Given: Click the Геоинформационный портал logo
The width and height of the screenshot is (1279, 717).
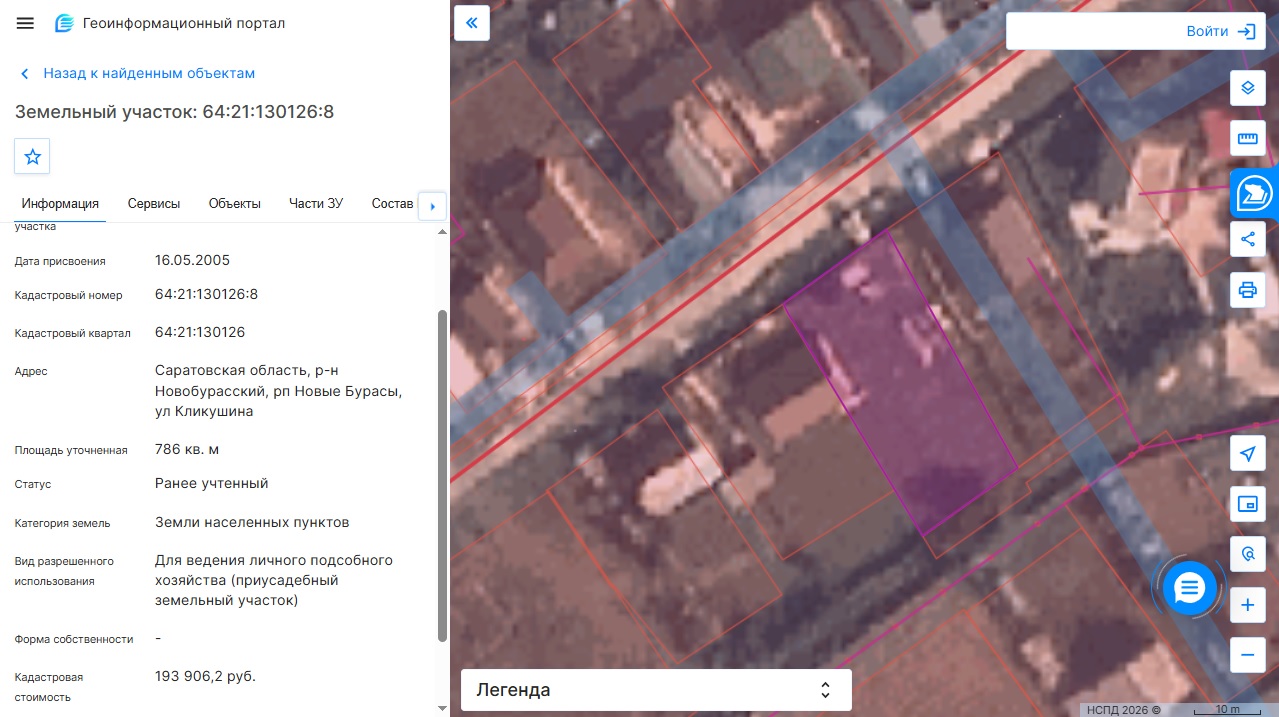Looking at the screenshot, I should (170, 23).
